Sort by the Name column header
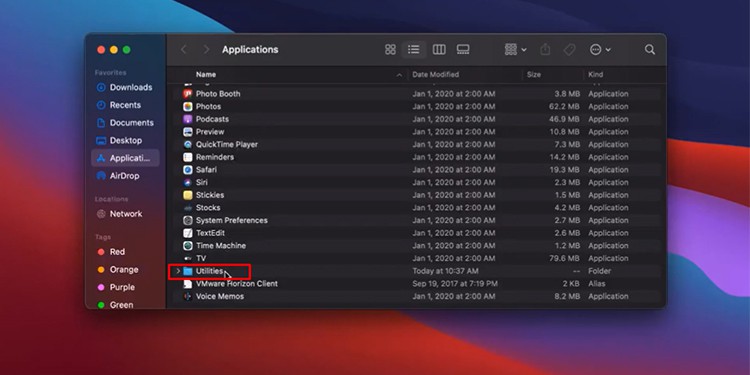 (x=206, y=75)
